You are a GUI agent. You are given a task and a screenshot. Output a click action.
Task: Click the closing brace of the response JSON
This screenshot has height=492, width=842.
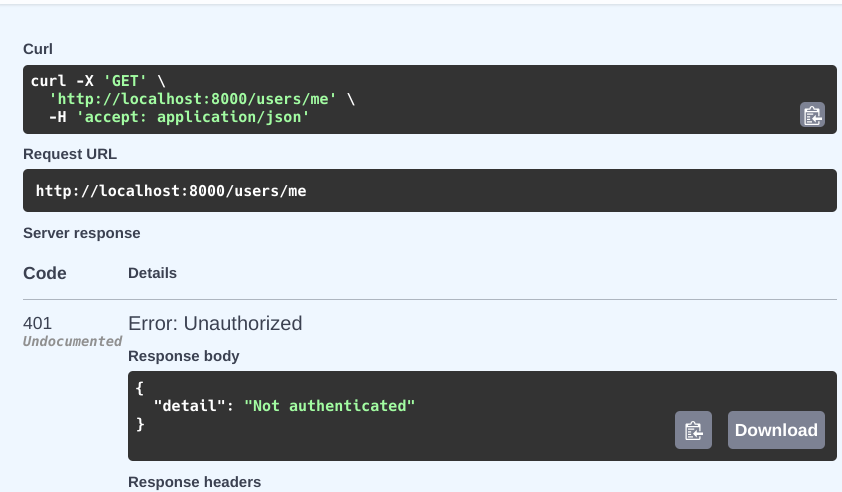pos(141,424)
